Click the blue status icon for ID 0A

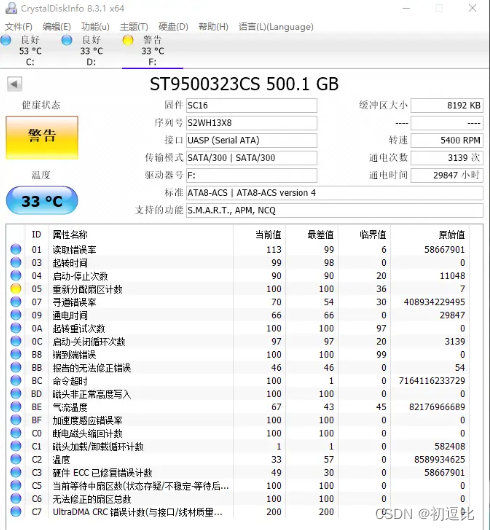[x=16, y=328]
